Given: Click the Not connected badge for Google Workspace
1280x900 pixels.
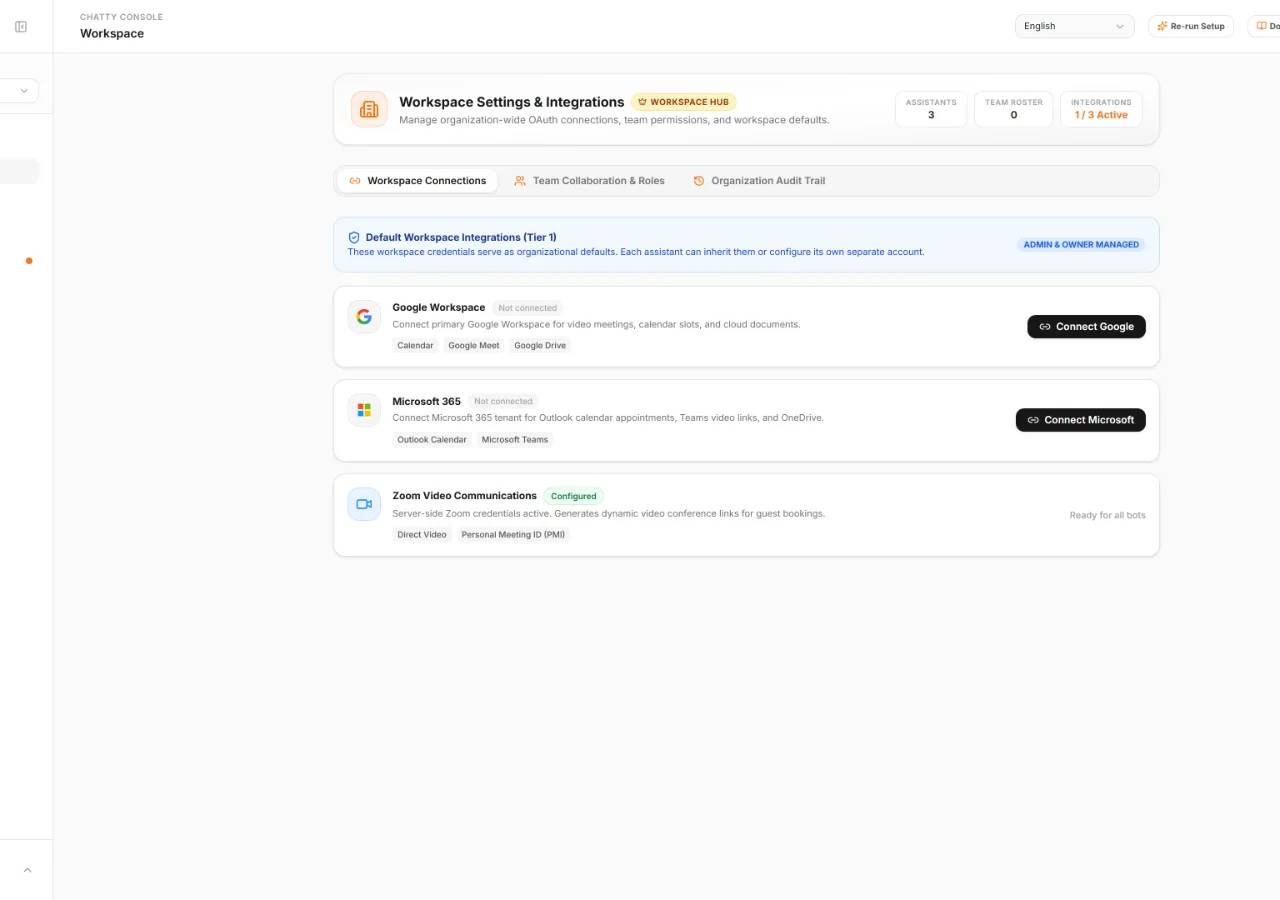Looking at the screenshot, I should pos(528,308).
